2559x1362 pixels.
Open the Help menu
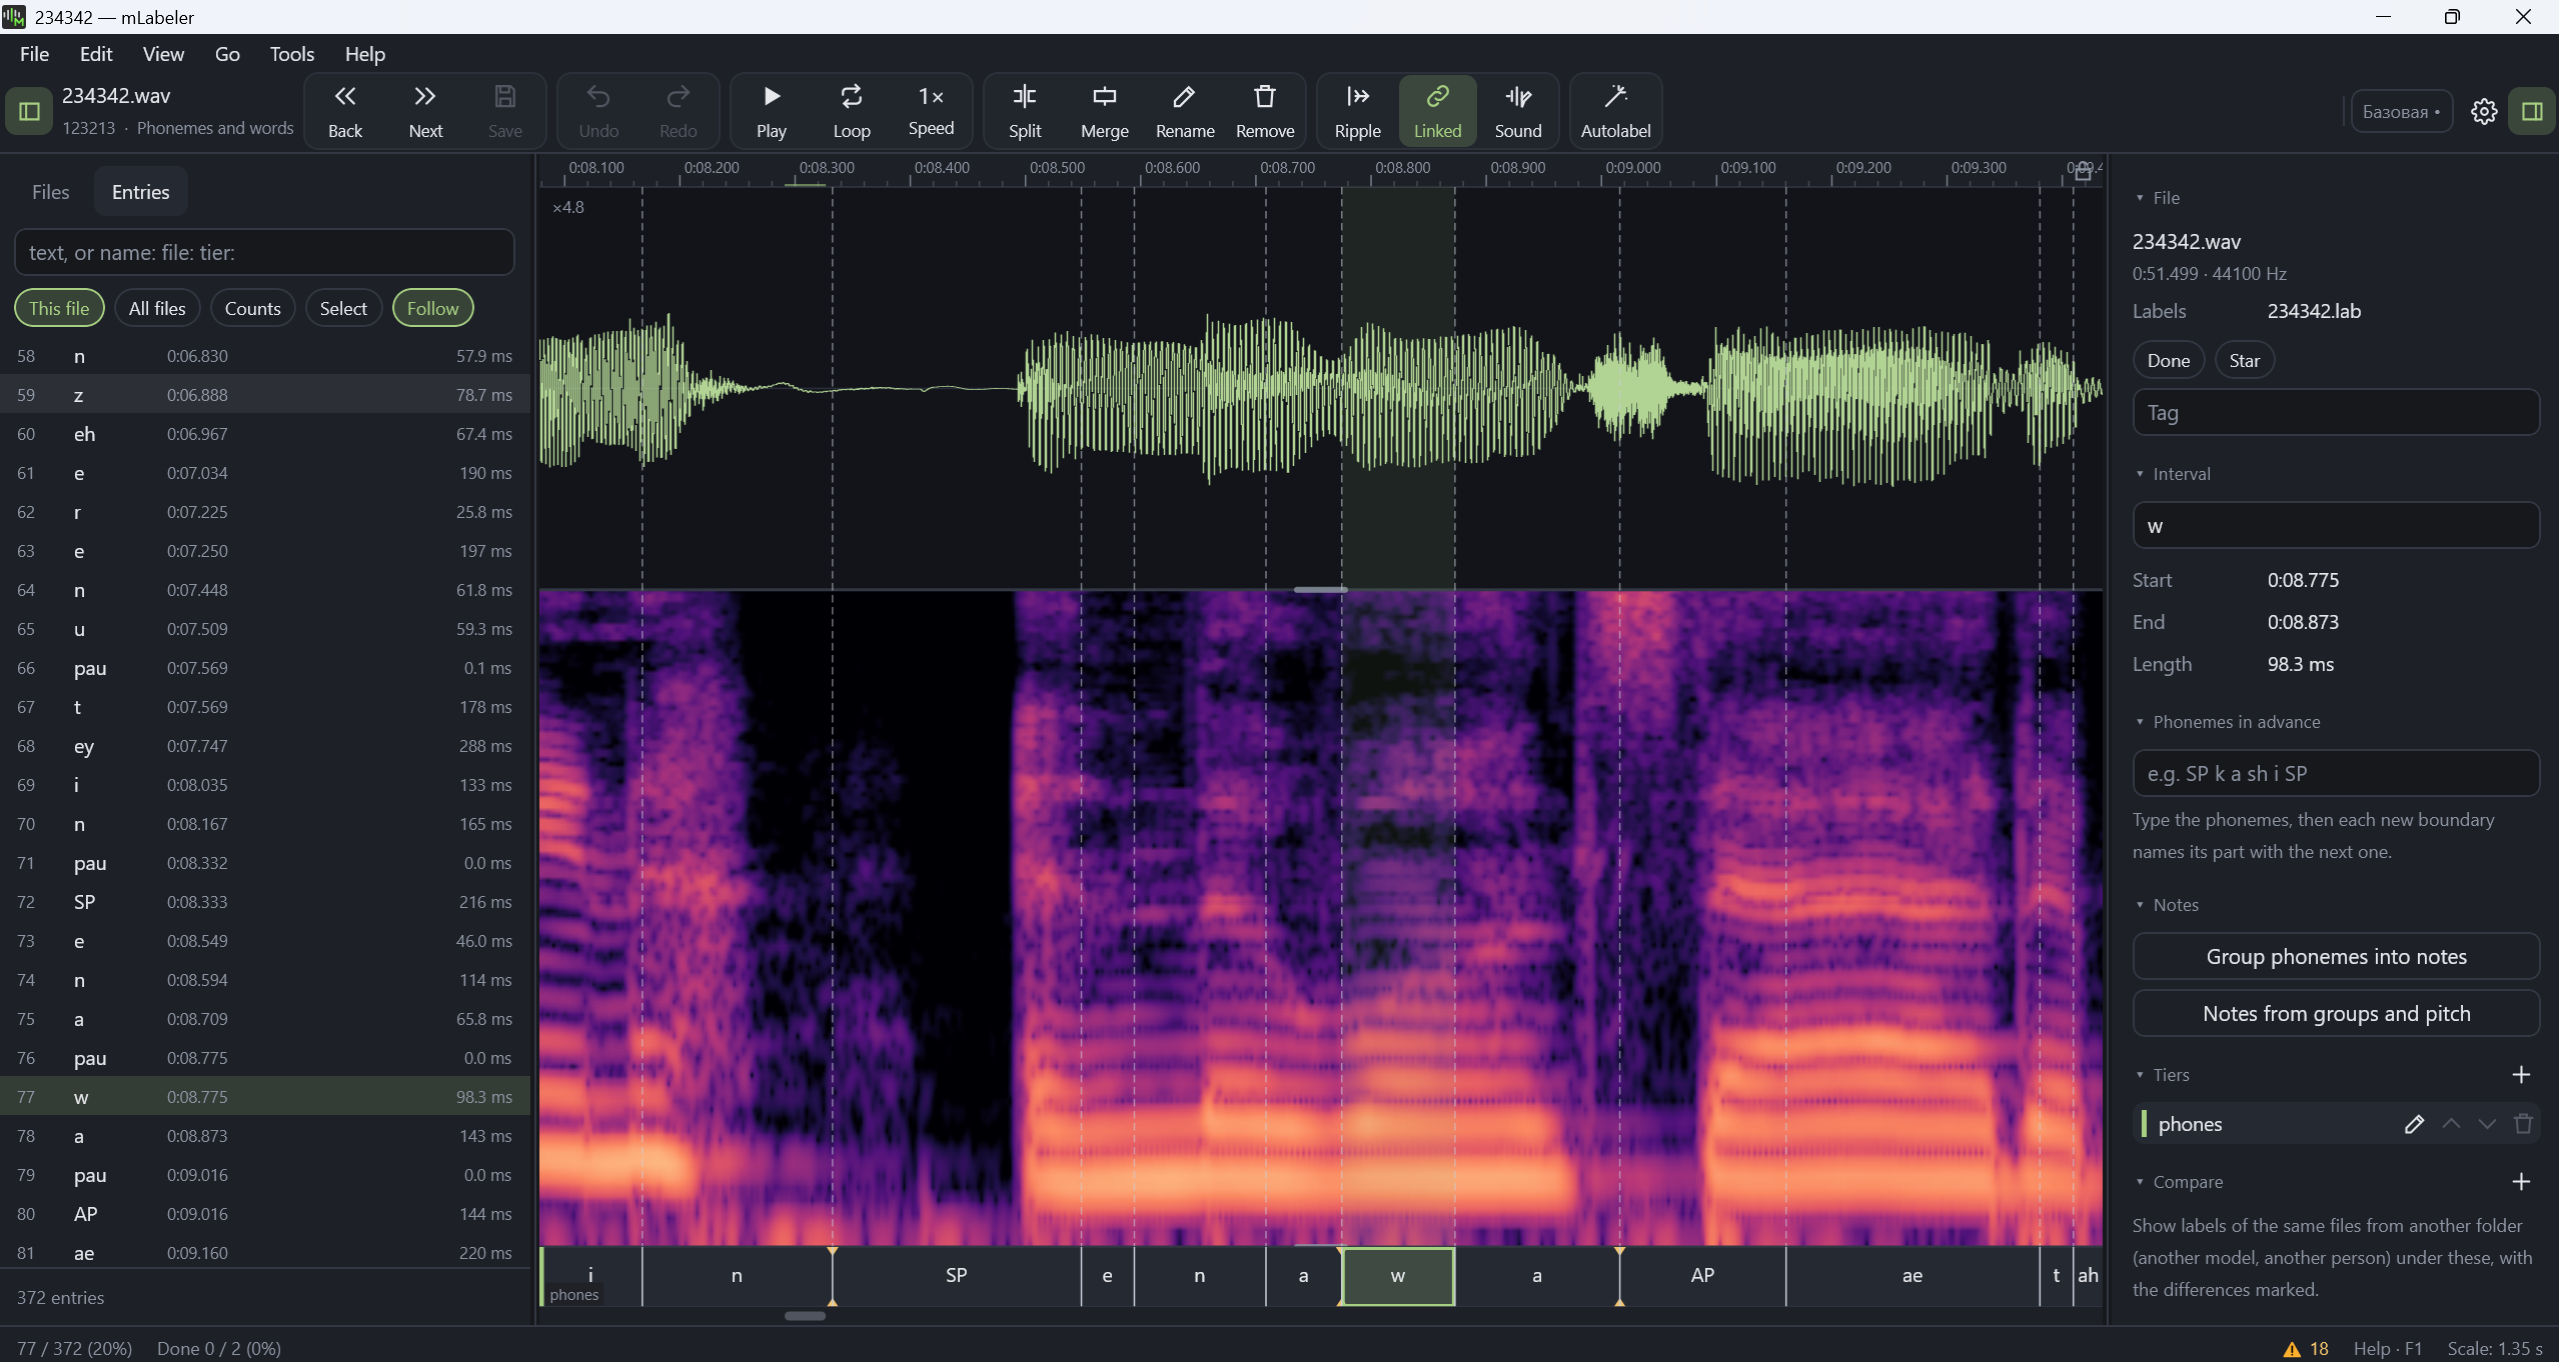365,54
